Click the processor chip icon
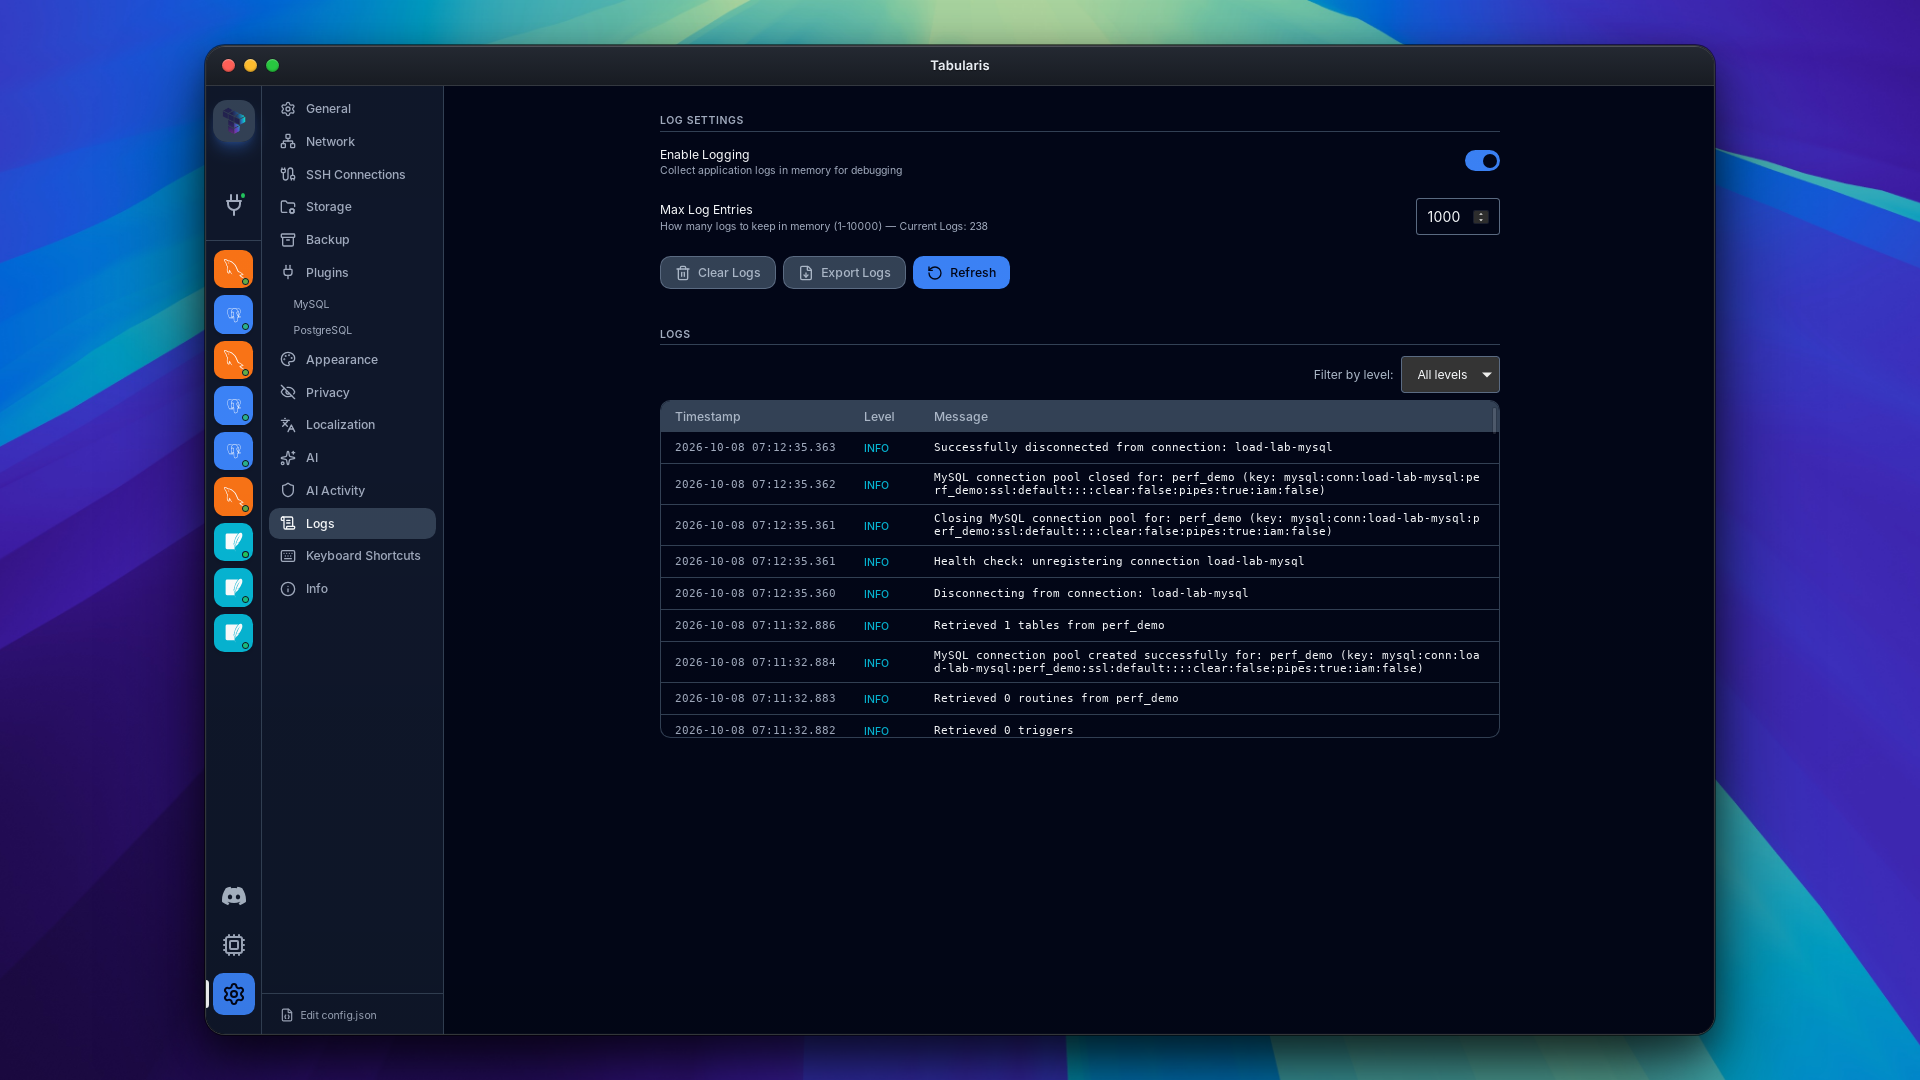1920x1080 pixels. pyautogui.click(x=234, y=945)
